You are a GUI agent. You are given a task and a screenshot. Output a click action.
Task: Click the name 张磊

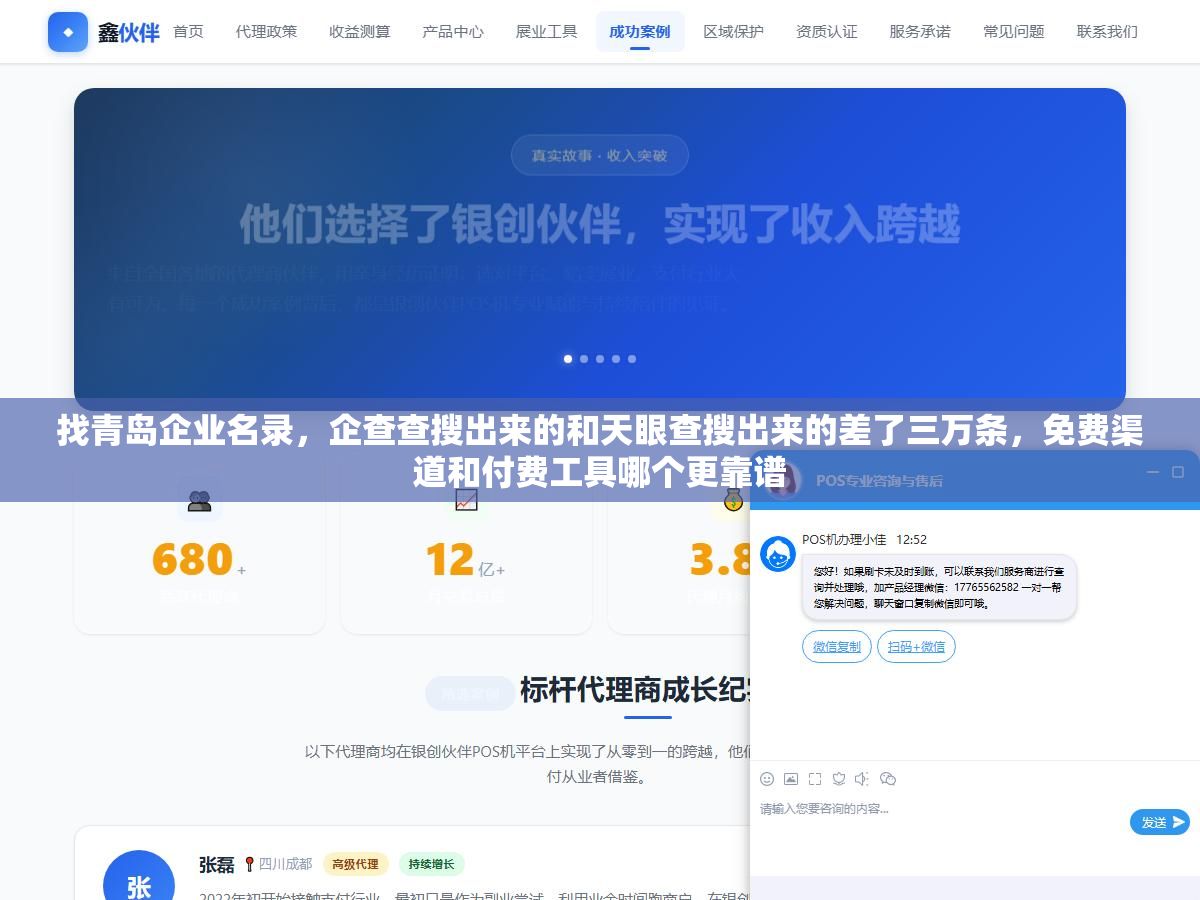(x=216, y=864)
